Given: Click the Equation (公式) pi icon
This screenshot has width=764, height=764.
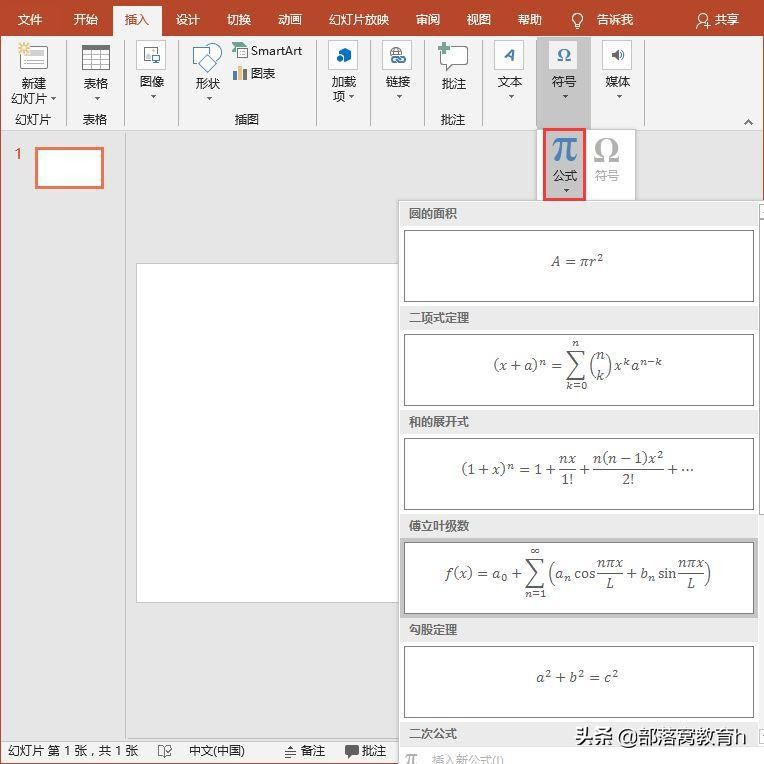Looking at the screenshot, I should point(565,149).
